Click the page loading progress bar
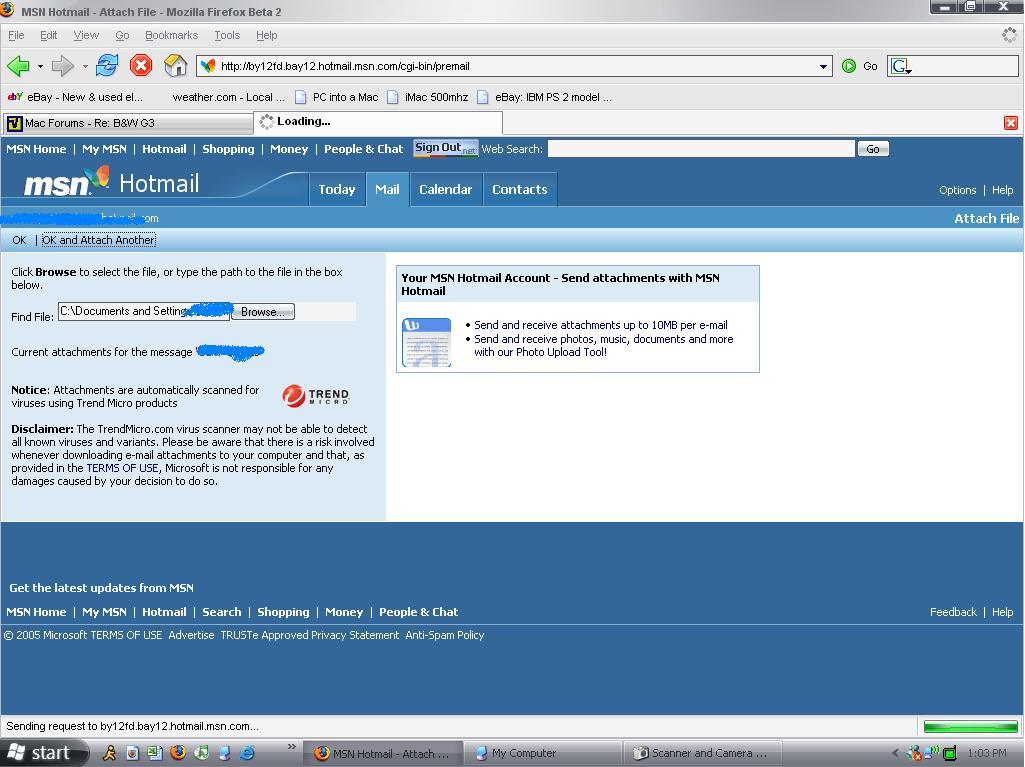 970,726
